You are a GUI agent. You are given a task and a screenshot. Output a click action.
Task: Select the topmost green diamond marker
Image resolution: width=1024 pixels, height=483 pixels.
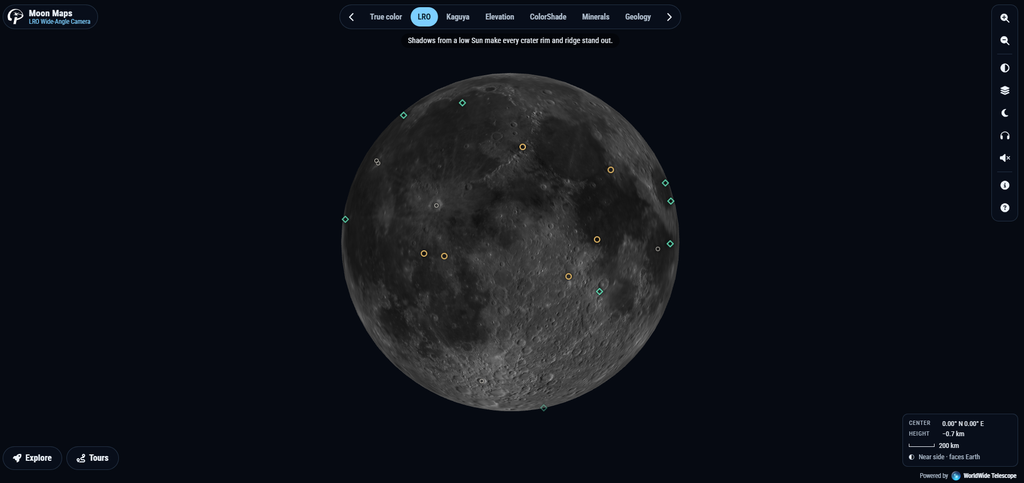(462, 103)
